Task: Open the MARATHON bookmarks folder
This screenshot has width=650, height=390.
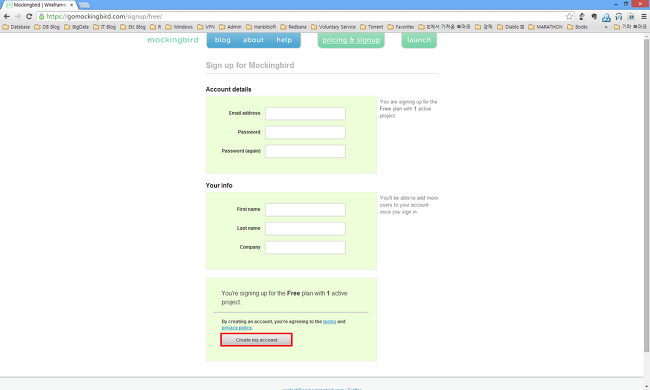Action: [x=546, y=27]
